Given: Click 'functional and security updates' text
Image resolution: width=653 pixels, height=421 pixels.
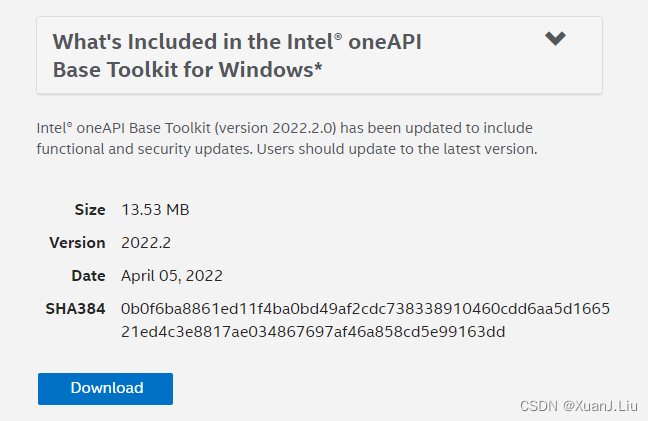Looking at the screenshot, I should coord(140,149).
